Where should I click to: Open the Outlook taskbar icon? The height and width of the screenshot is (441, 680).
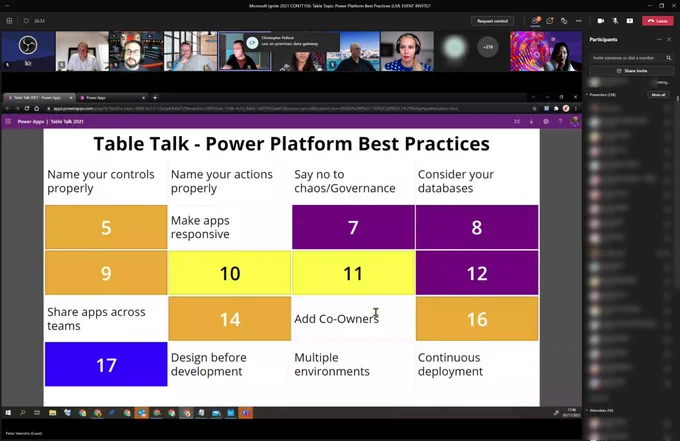[142, 413]
